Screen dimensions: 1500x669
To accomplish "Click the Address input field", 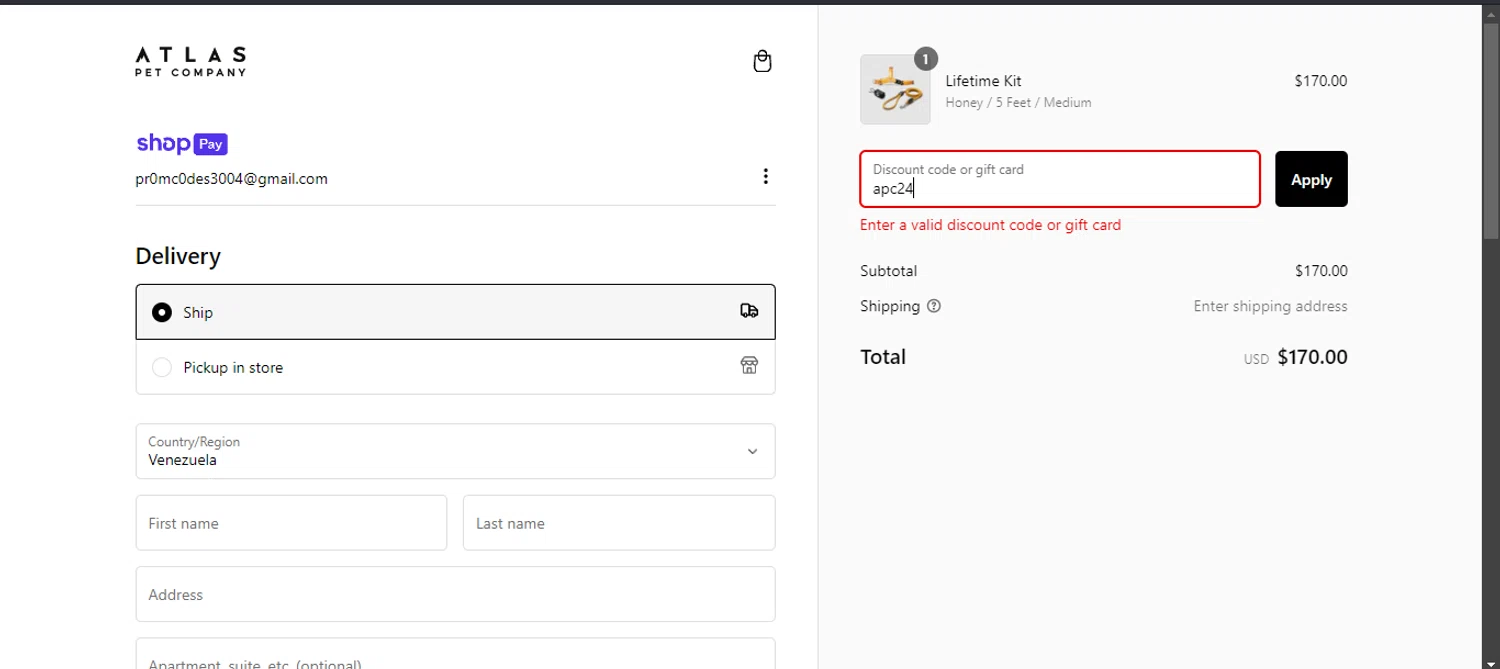I will (455, 594).
